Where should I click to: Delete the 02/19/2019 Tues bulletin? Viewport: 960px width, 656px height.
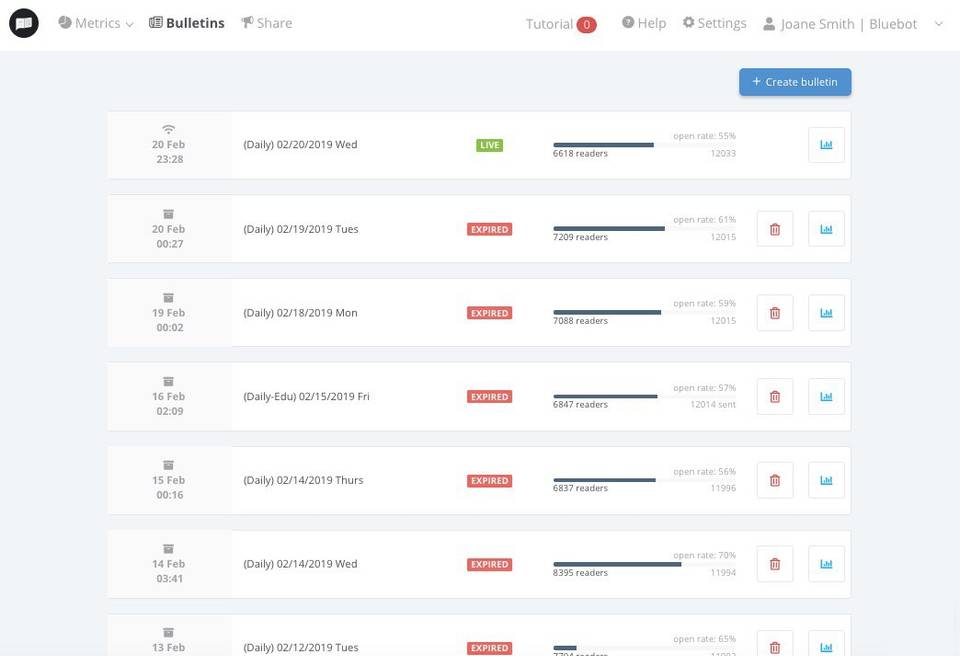coord(774,229)
